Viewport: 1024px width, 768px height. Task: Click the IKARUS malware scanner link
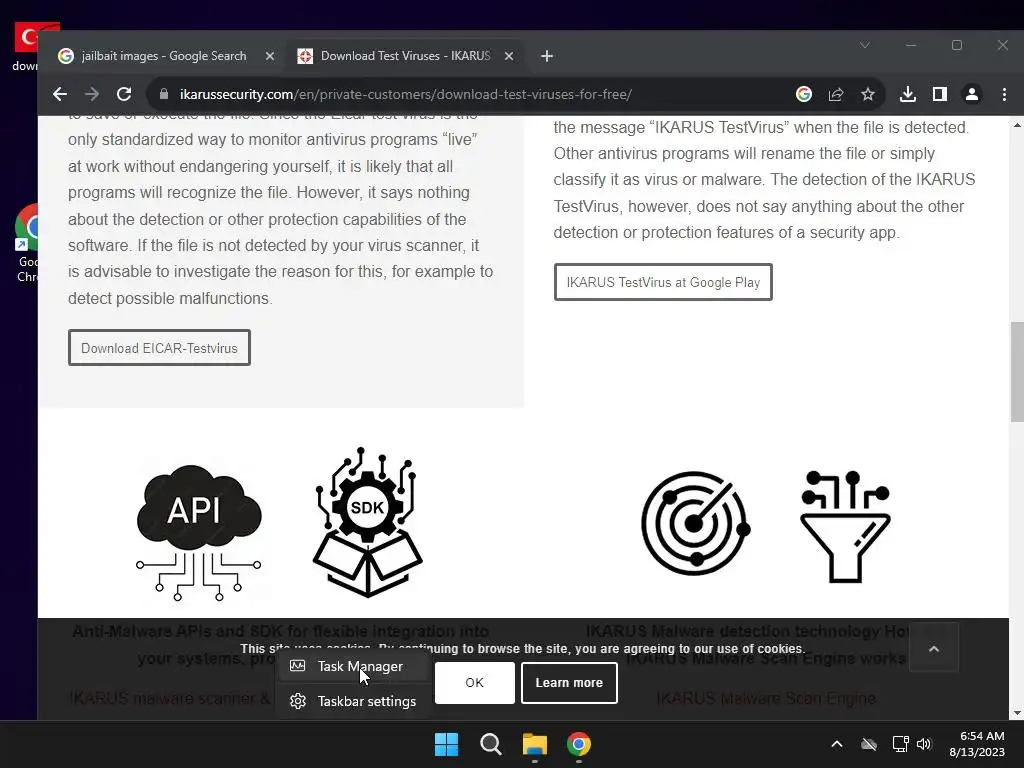click(x=169, y=698)
